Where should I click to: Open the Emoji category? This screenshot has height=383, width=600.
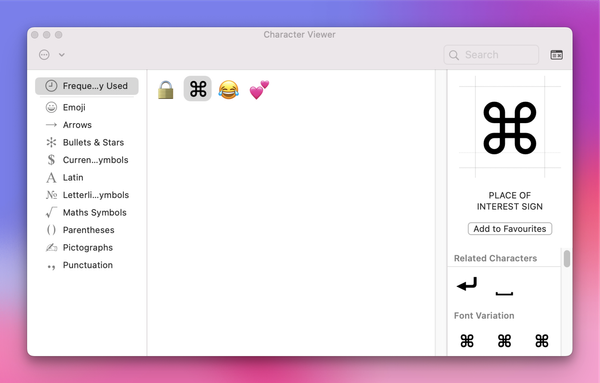pyautogui.click(x=87, y=107)
